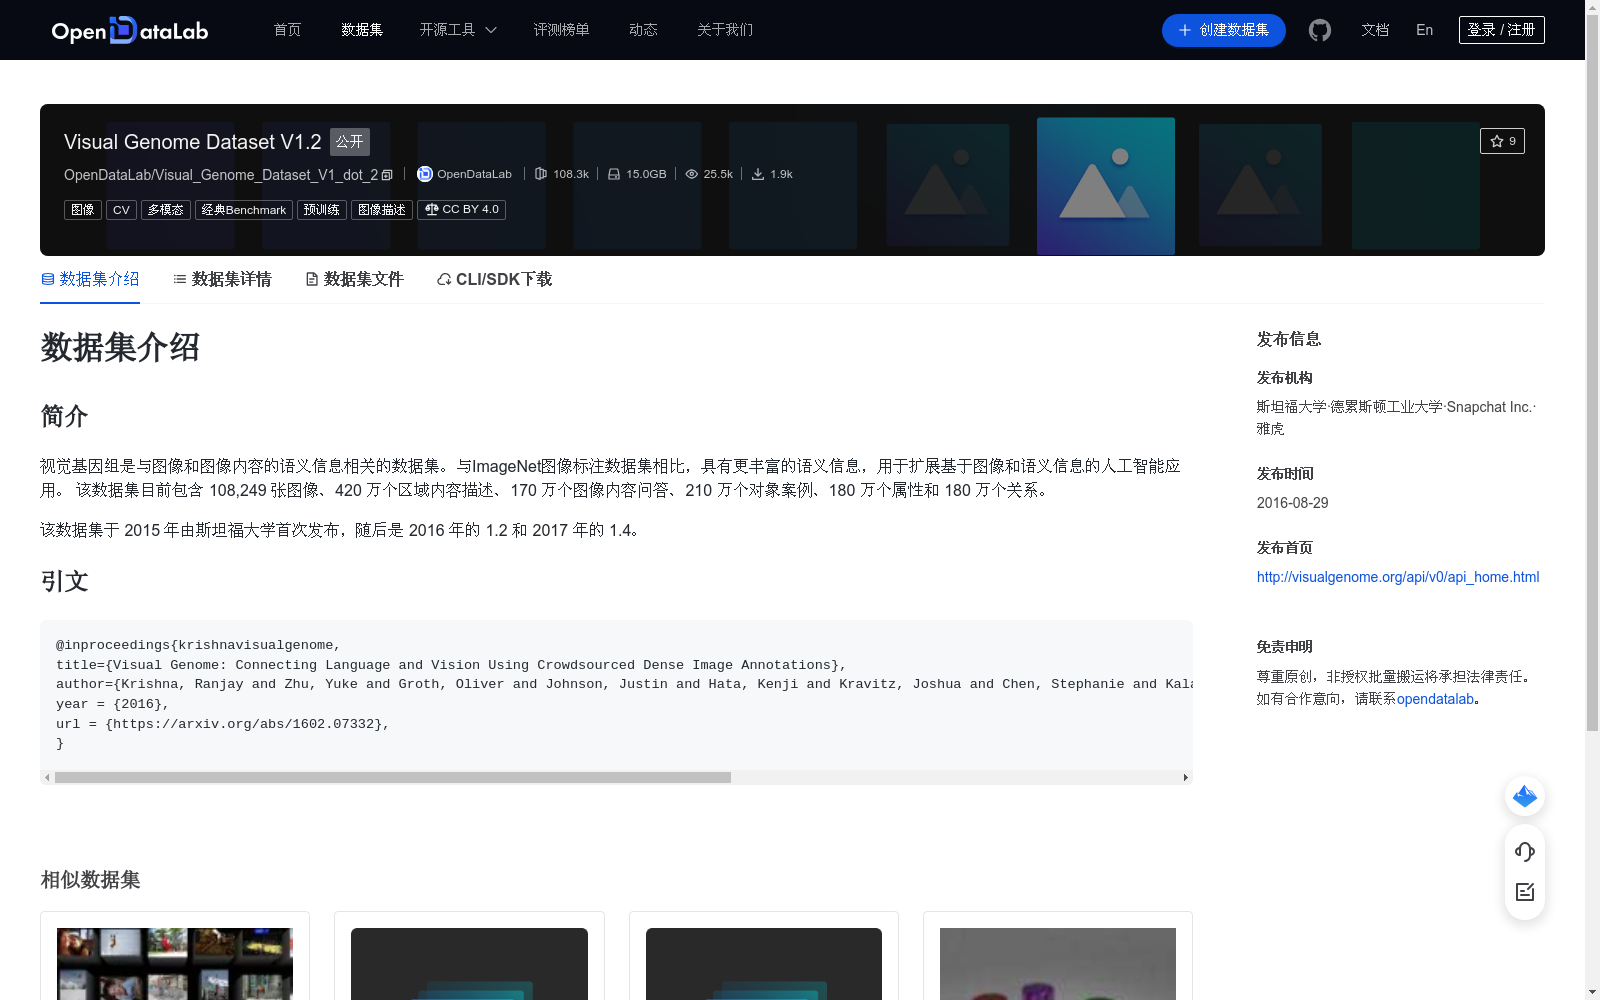Click the 公开 visibility badge
1600x1000 pixels.
(x=350, y=142)
